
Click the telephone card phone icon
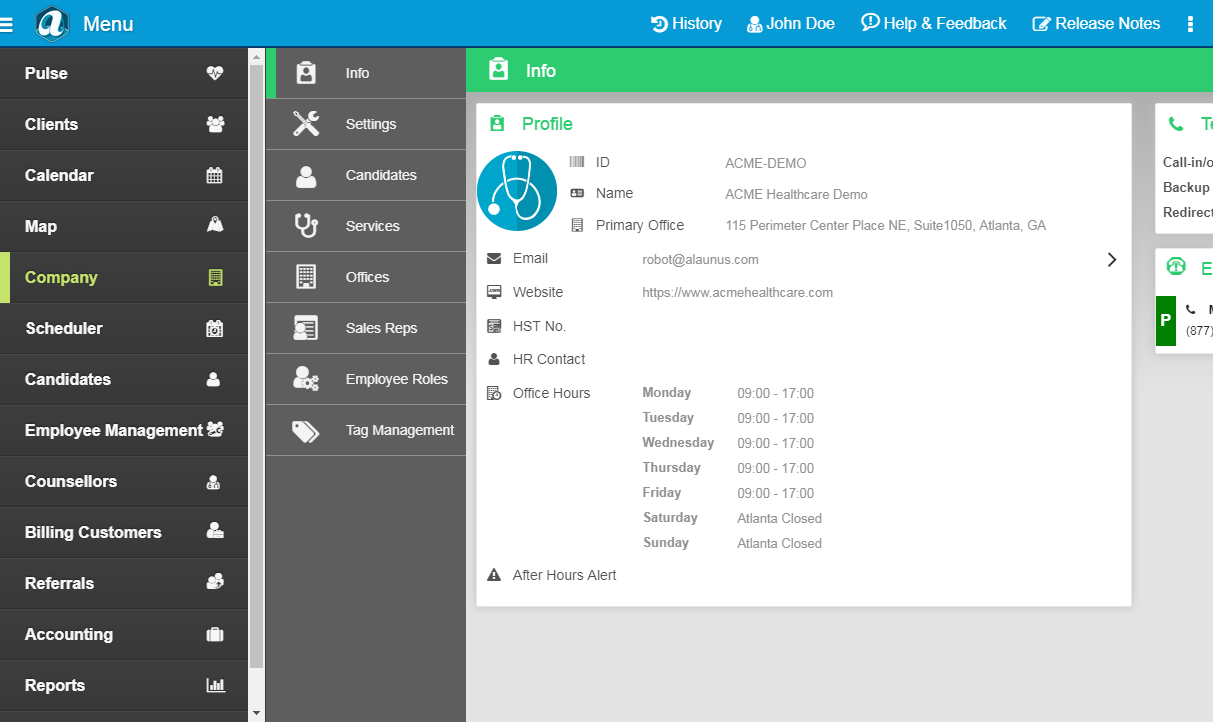[1176, 125]
